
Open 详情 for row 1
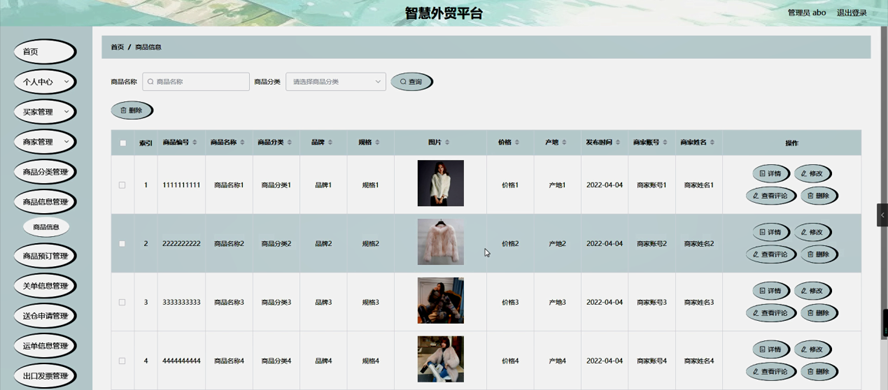(x=770, y=173)
